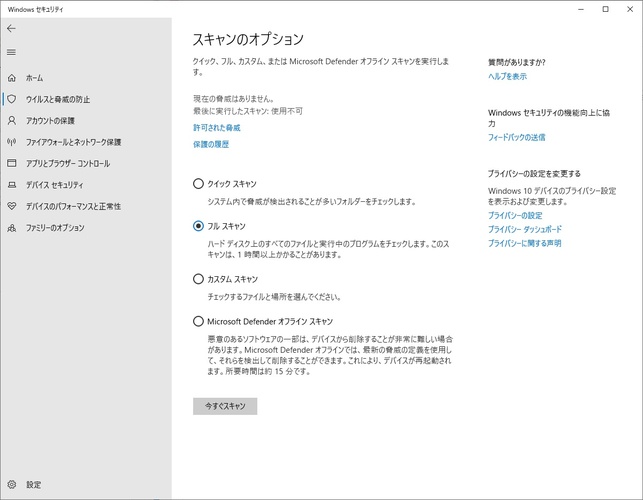Open the 保護の履歴 link
The image size is (643, 500).
point(211,144)
